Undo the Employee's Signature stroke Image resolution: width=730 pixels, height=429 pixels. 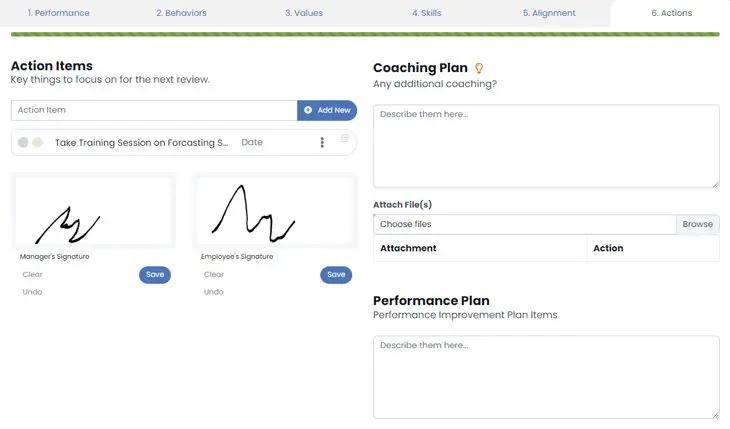point(214,292)
